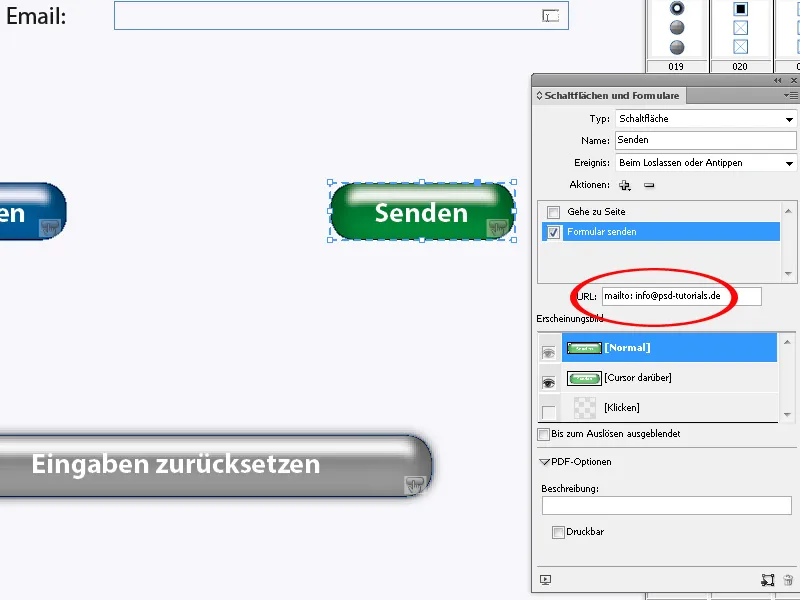Enable the Klicken state checkbox
The height and width of the screenshot is (600, 800).
548,412
